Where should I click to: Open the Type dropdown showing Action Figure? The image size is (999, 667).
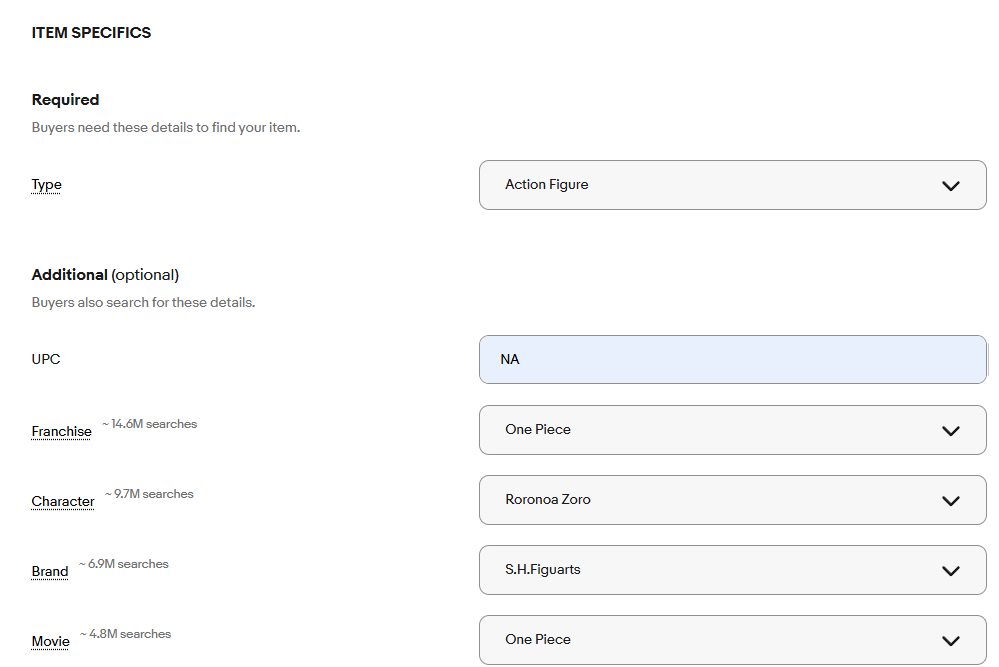(733, 185)
